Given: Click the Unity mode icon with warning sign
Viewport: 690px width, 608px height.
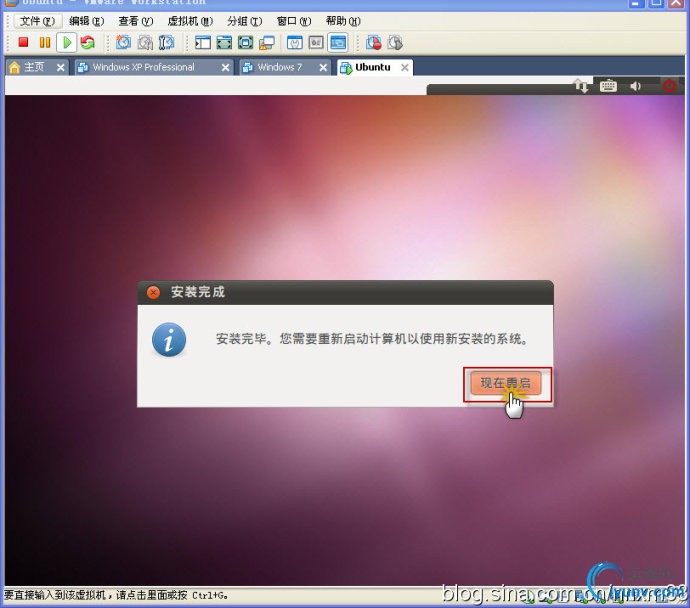Looking at the screenshot, I should [267, 42].
